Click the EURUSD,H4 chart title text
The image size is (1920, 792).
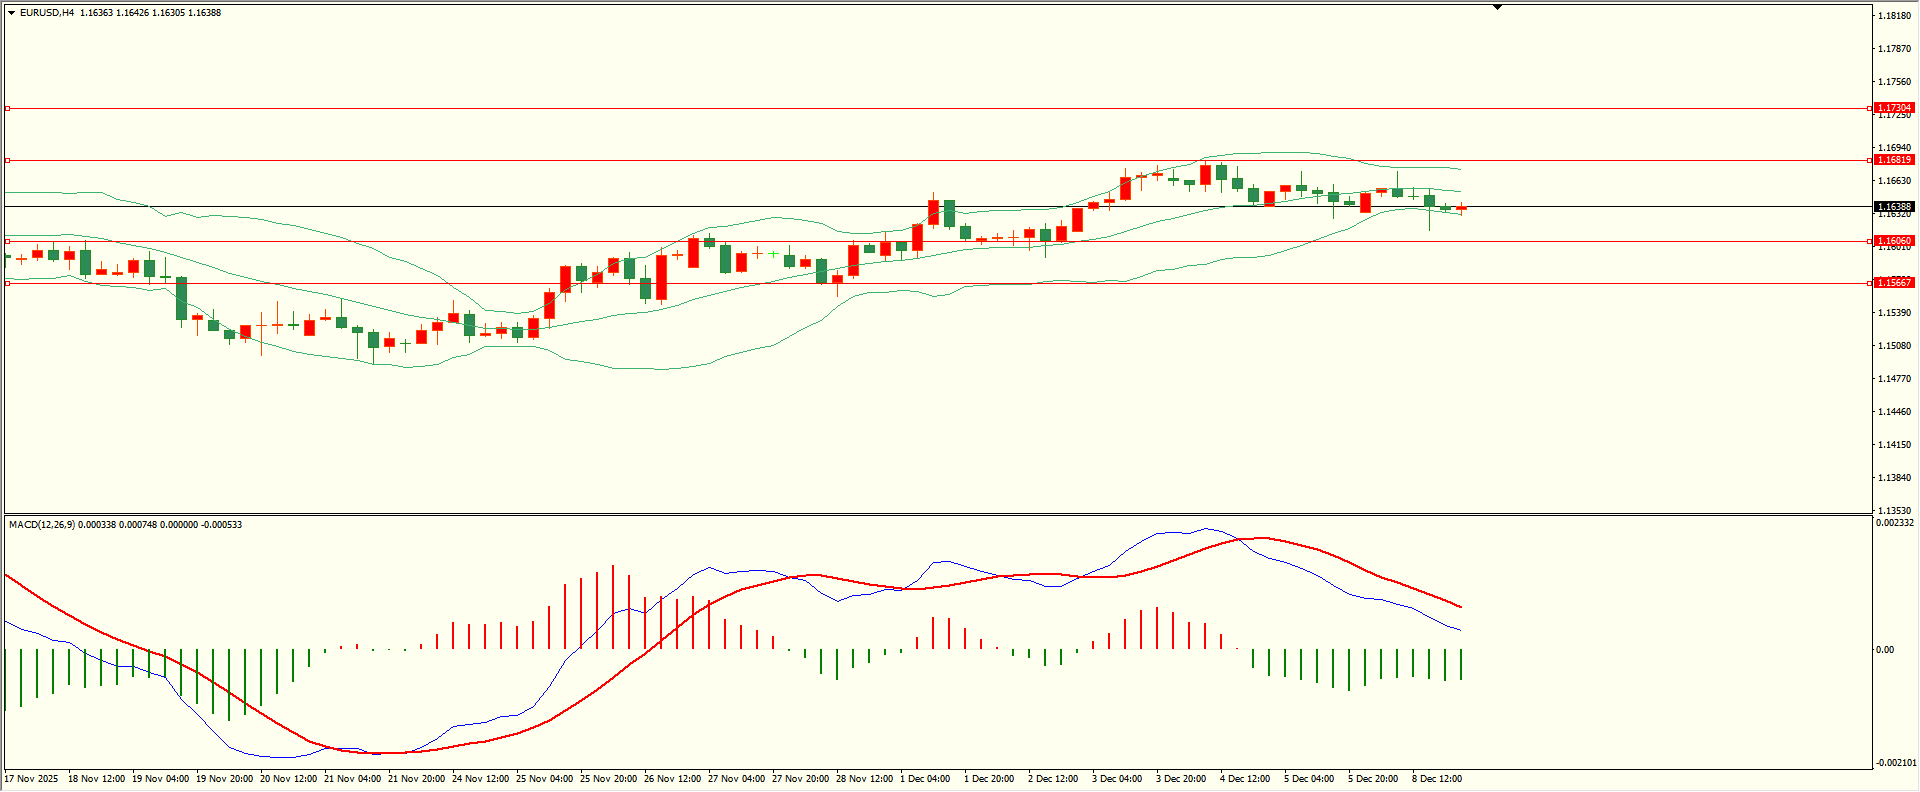(47, 13)
